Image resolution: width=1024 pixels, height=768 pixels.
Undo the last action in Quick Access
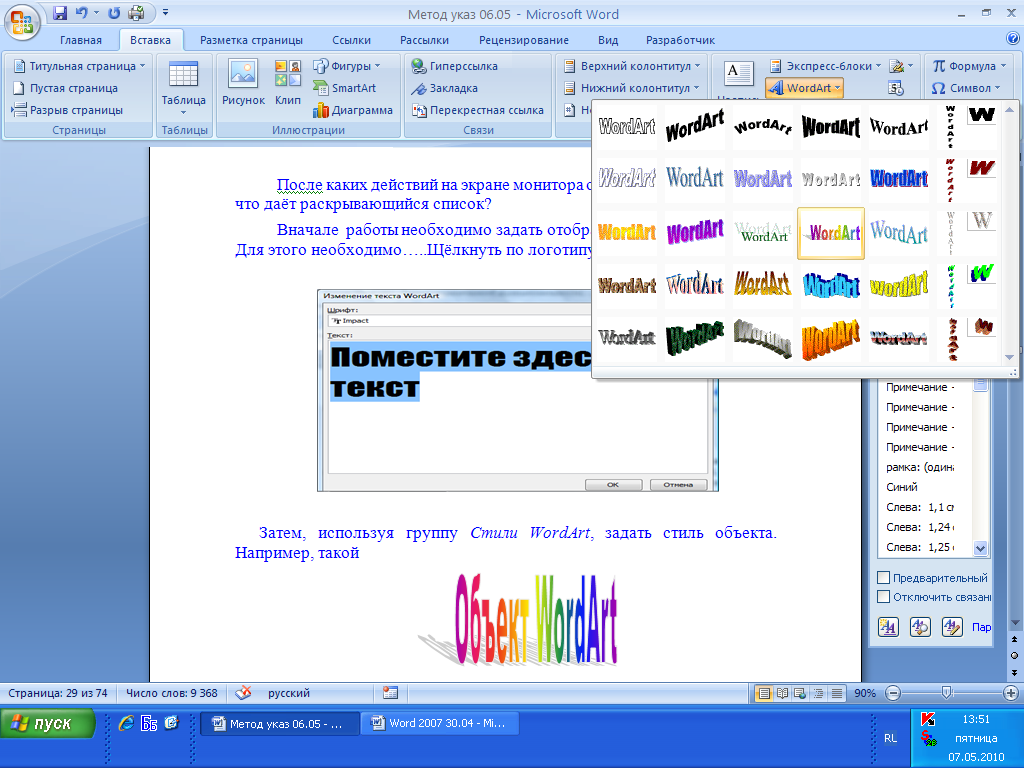(x=82, y=13)
